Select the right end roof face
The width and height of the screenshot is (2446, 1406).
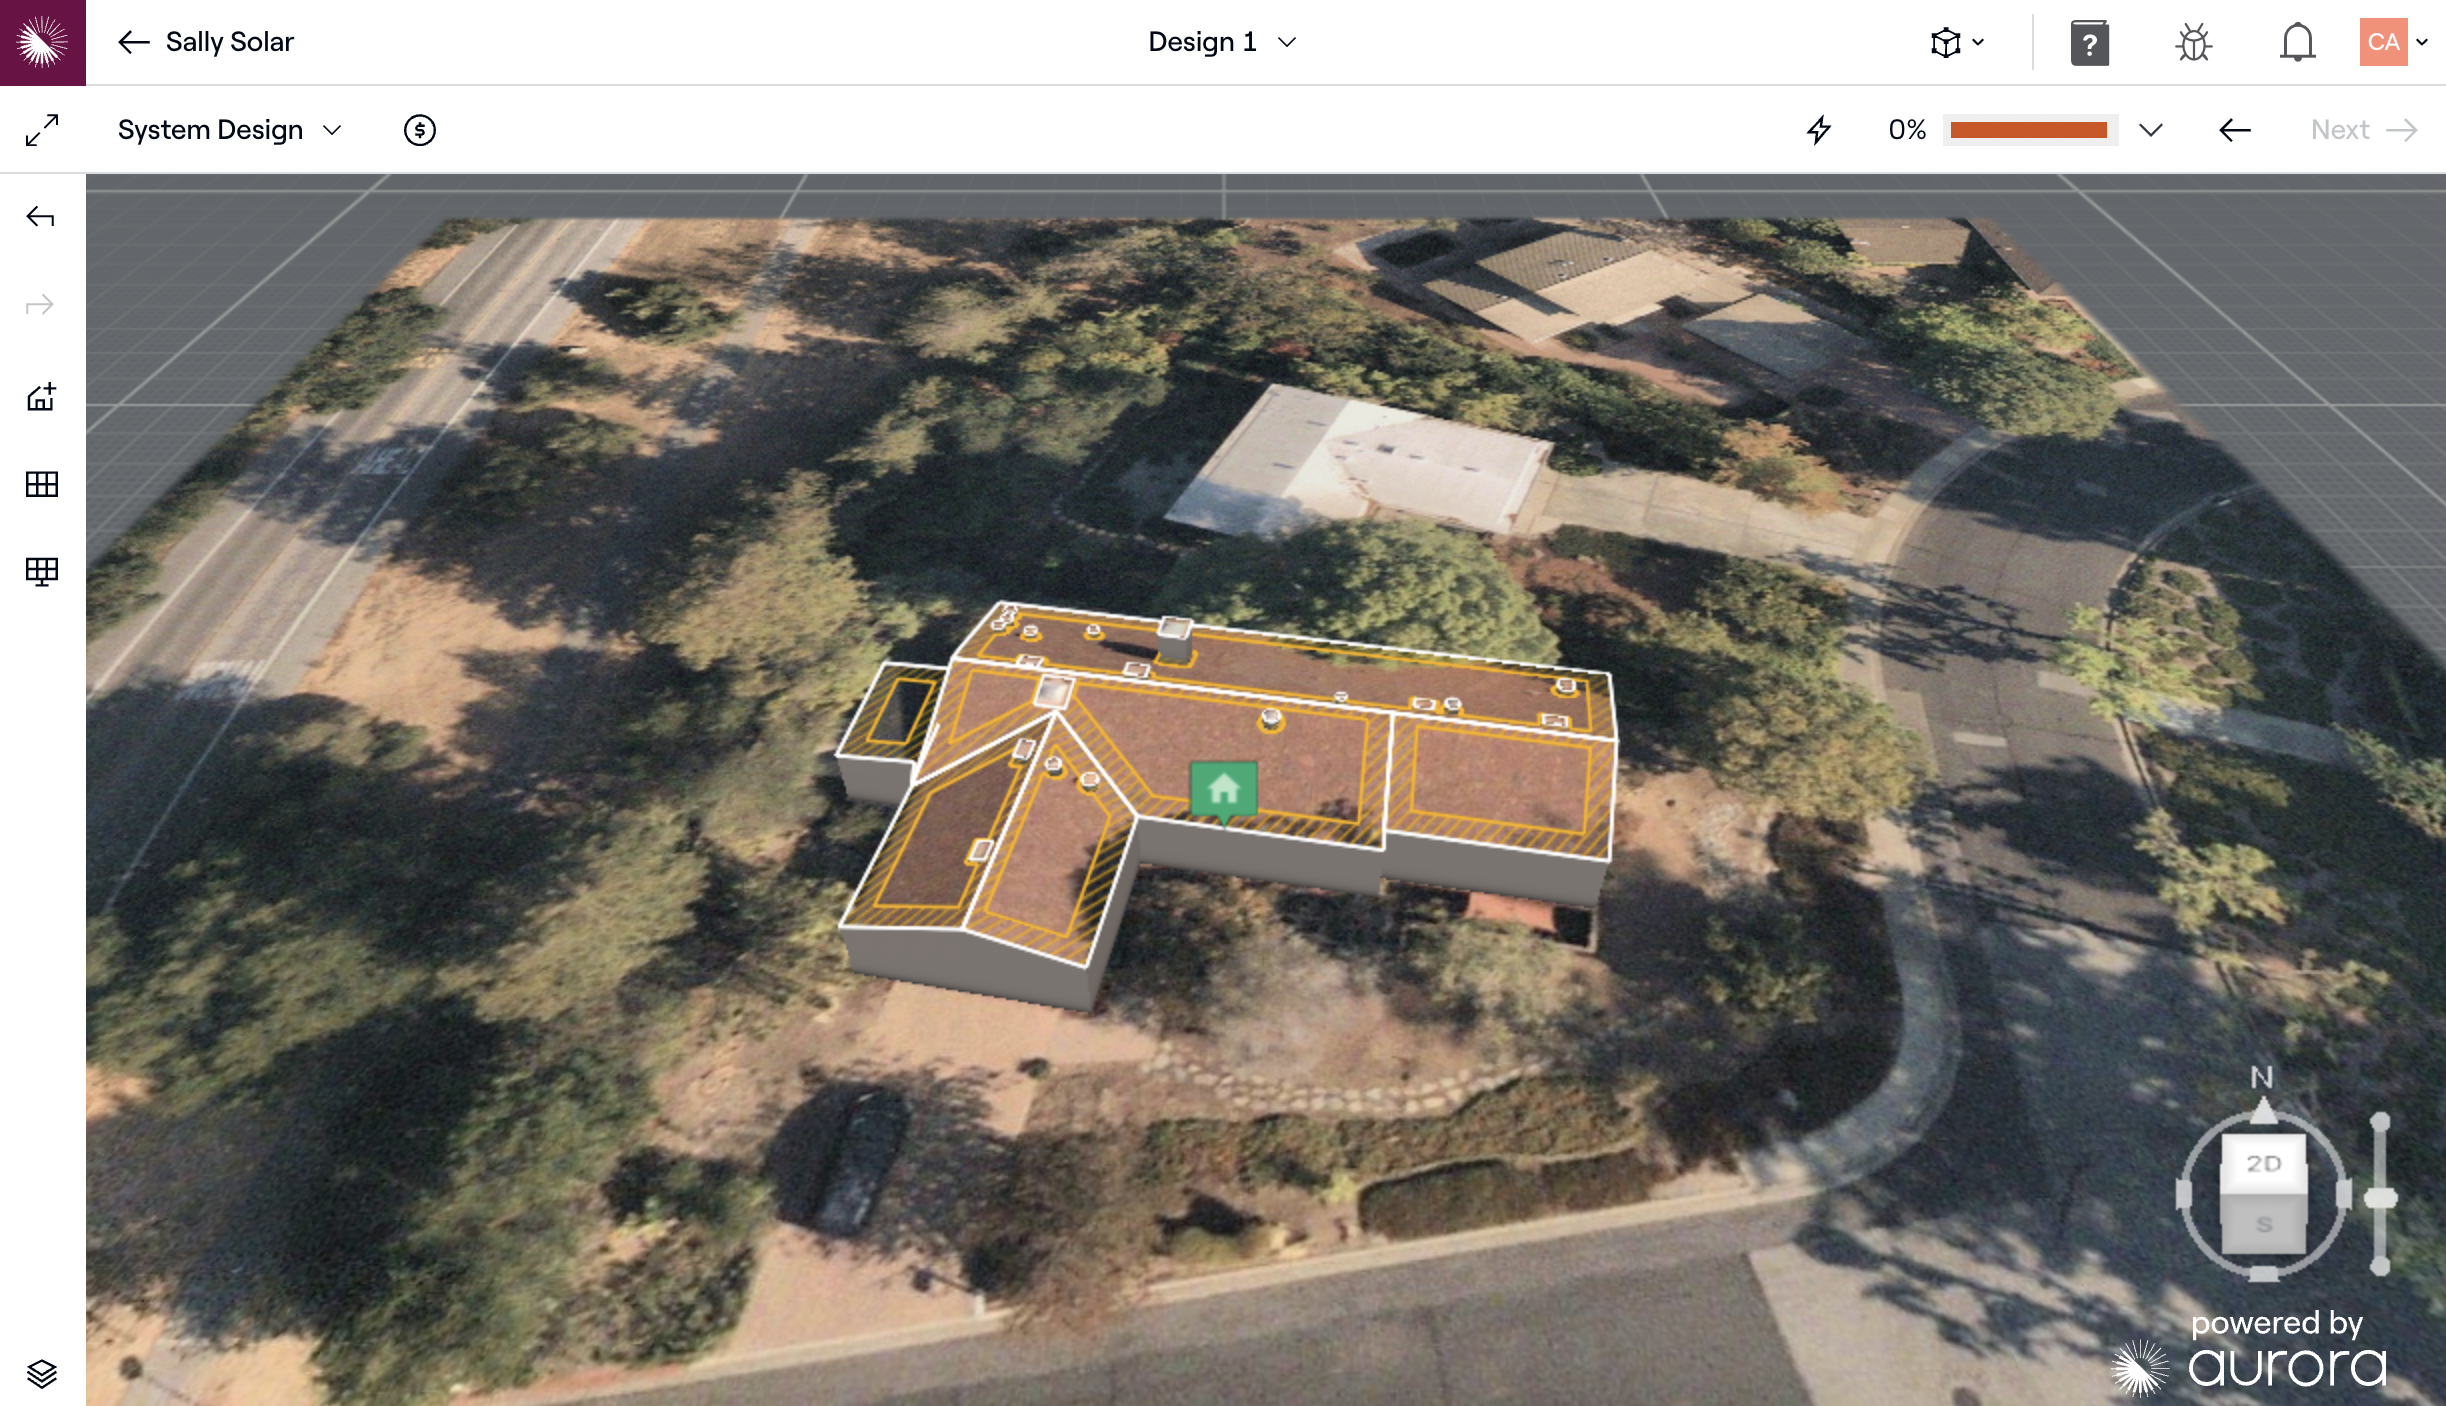click(x=1500, y=785)
